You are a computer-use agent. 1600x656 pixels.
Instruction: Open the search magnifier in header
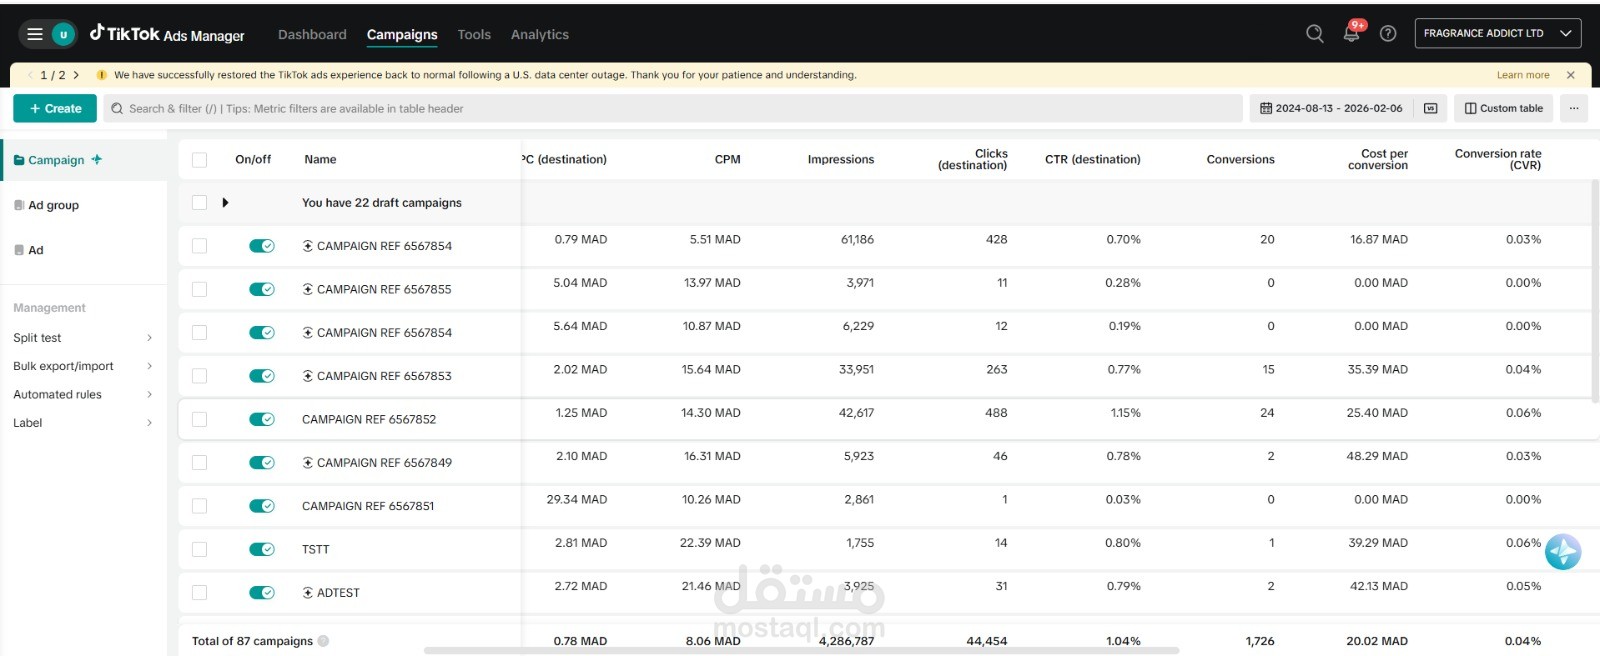click(1315, 34)
